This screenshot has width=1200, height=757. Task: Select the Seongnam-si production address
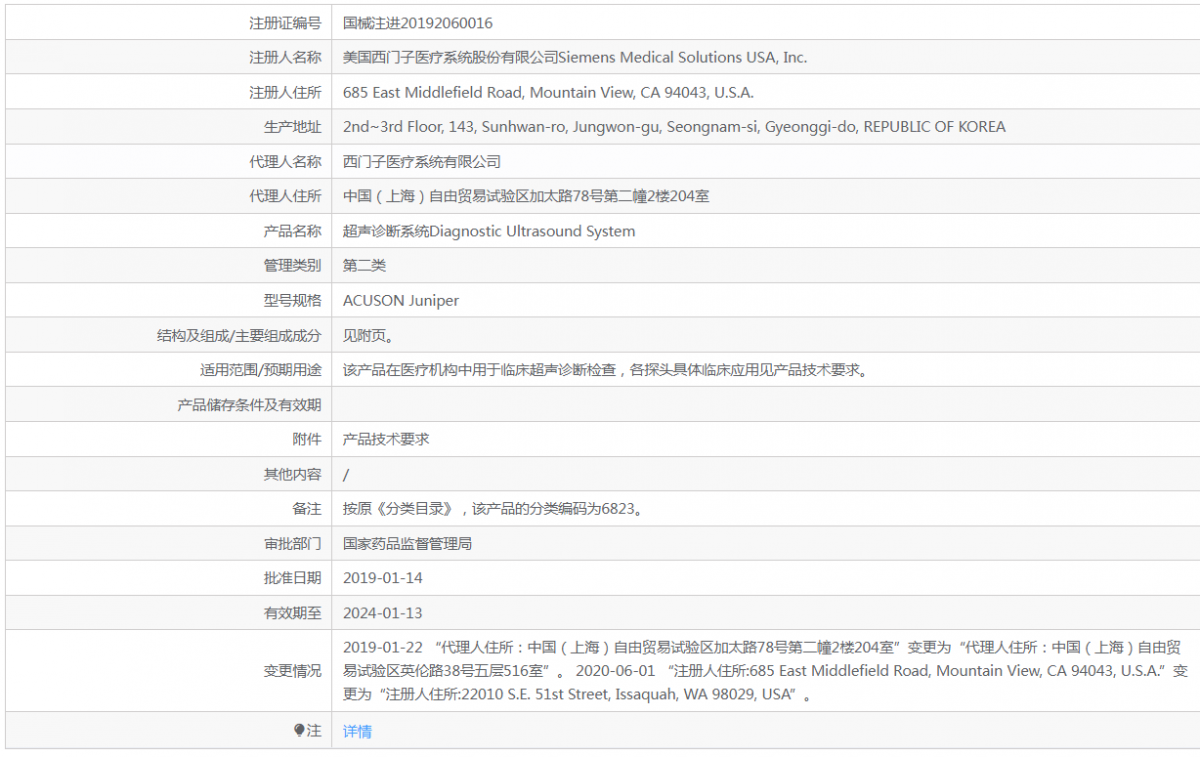pos(674,127)
